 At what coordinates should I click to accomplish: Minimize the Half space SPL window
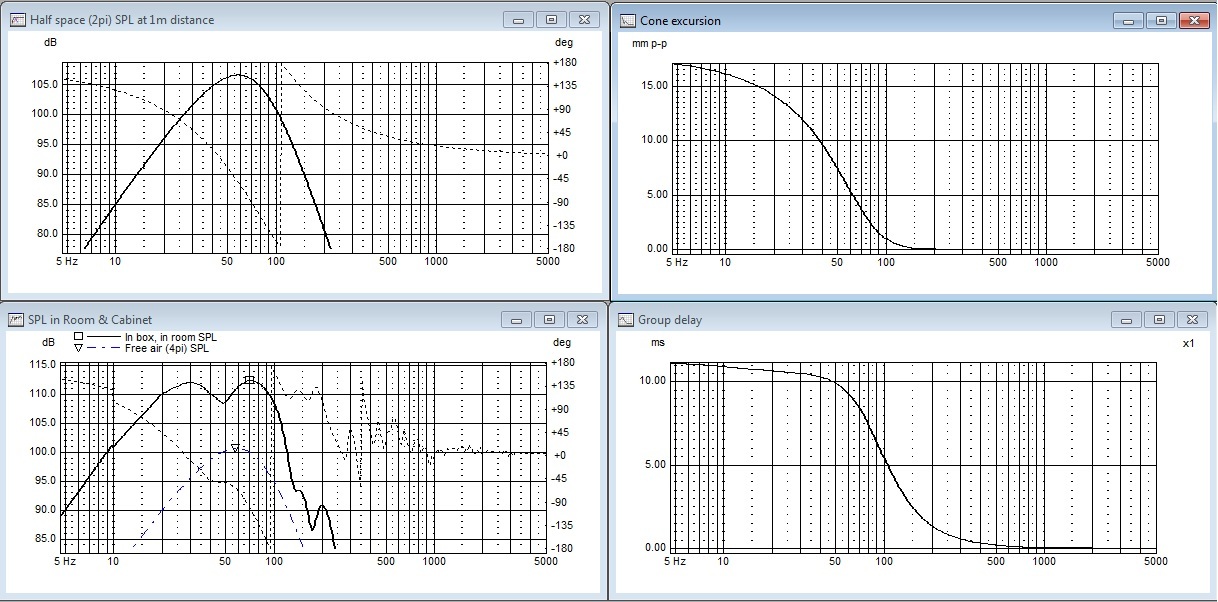point(517,19)
